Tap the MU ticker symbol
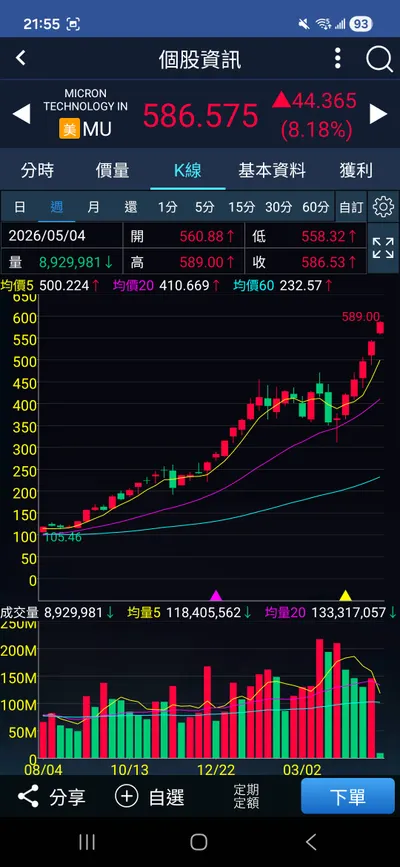This screenshot has height=867, width=400. pyautogui.click(x=97, y=129)
